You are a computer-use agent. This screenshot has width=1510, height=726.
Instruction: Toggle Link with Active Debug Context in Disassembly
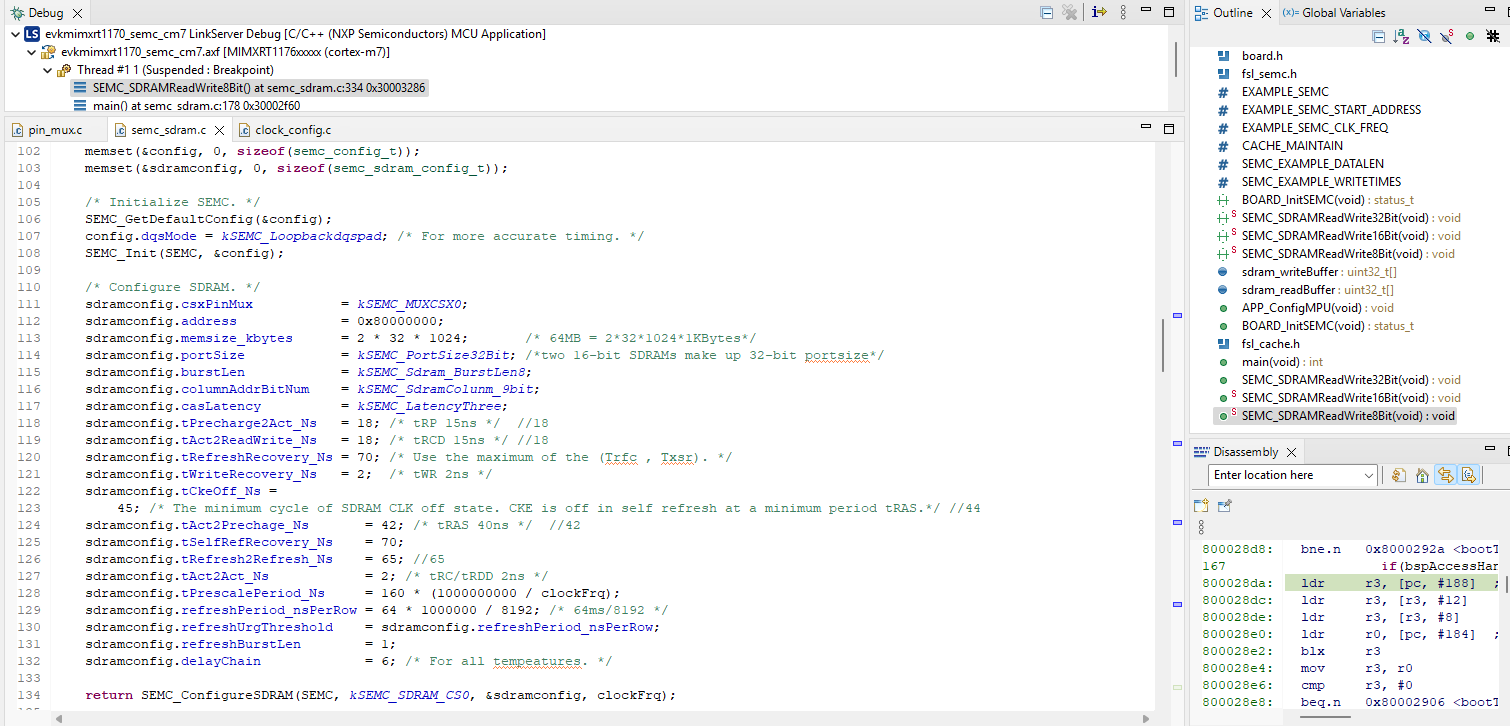[1445, 476]
